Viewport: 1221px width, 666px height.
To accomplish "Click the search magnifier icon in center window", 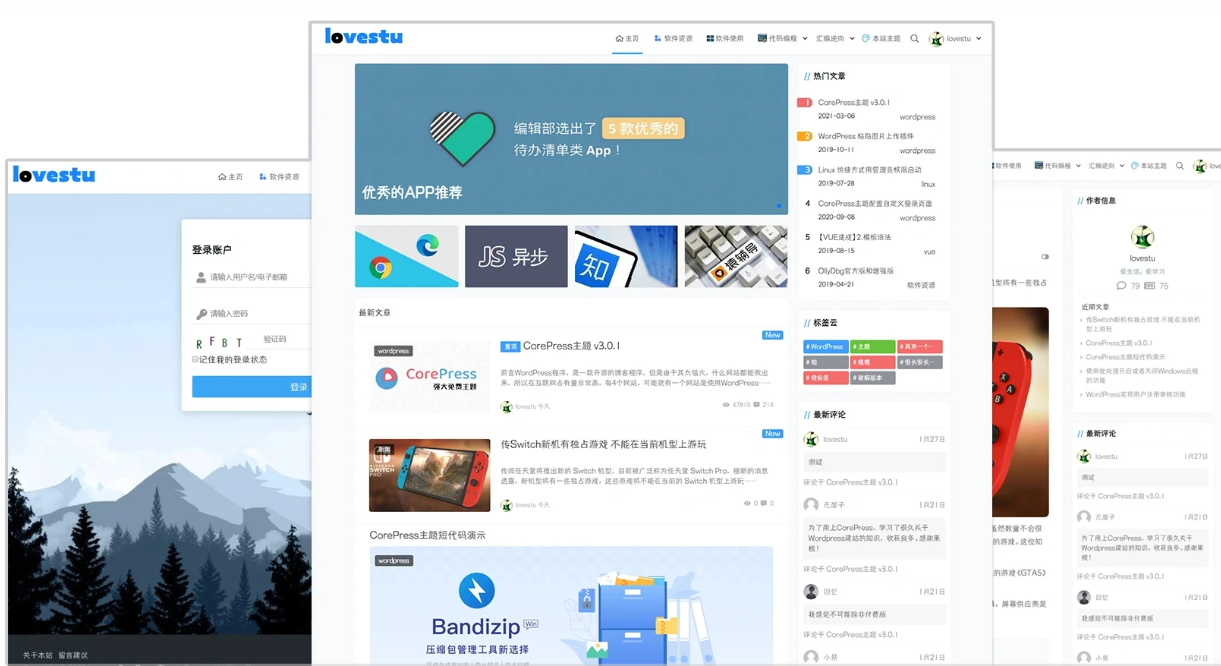I will (914, 38).
